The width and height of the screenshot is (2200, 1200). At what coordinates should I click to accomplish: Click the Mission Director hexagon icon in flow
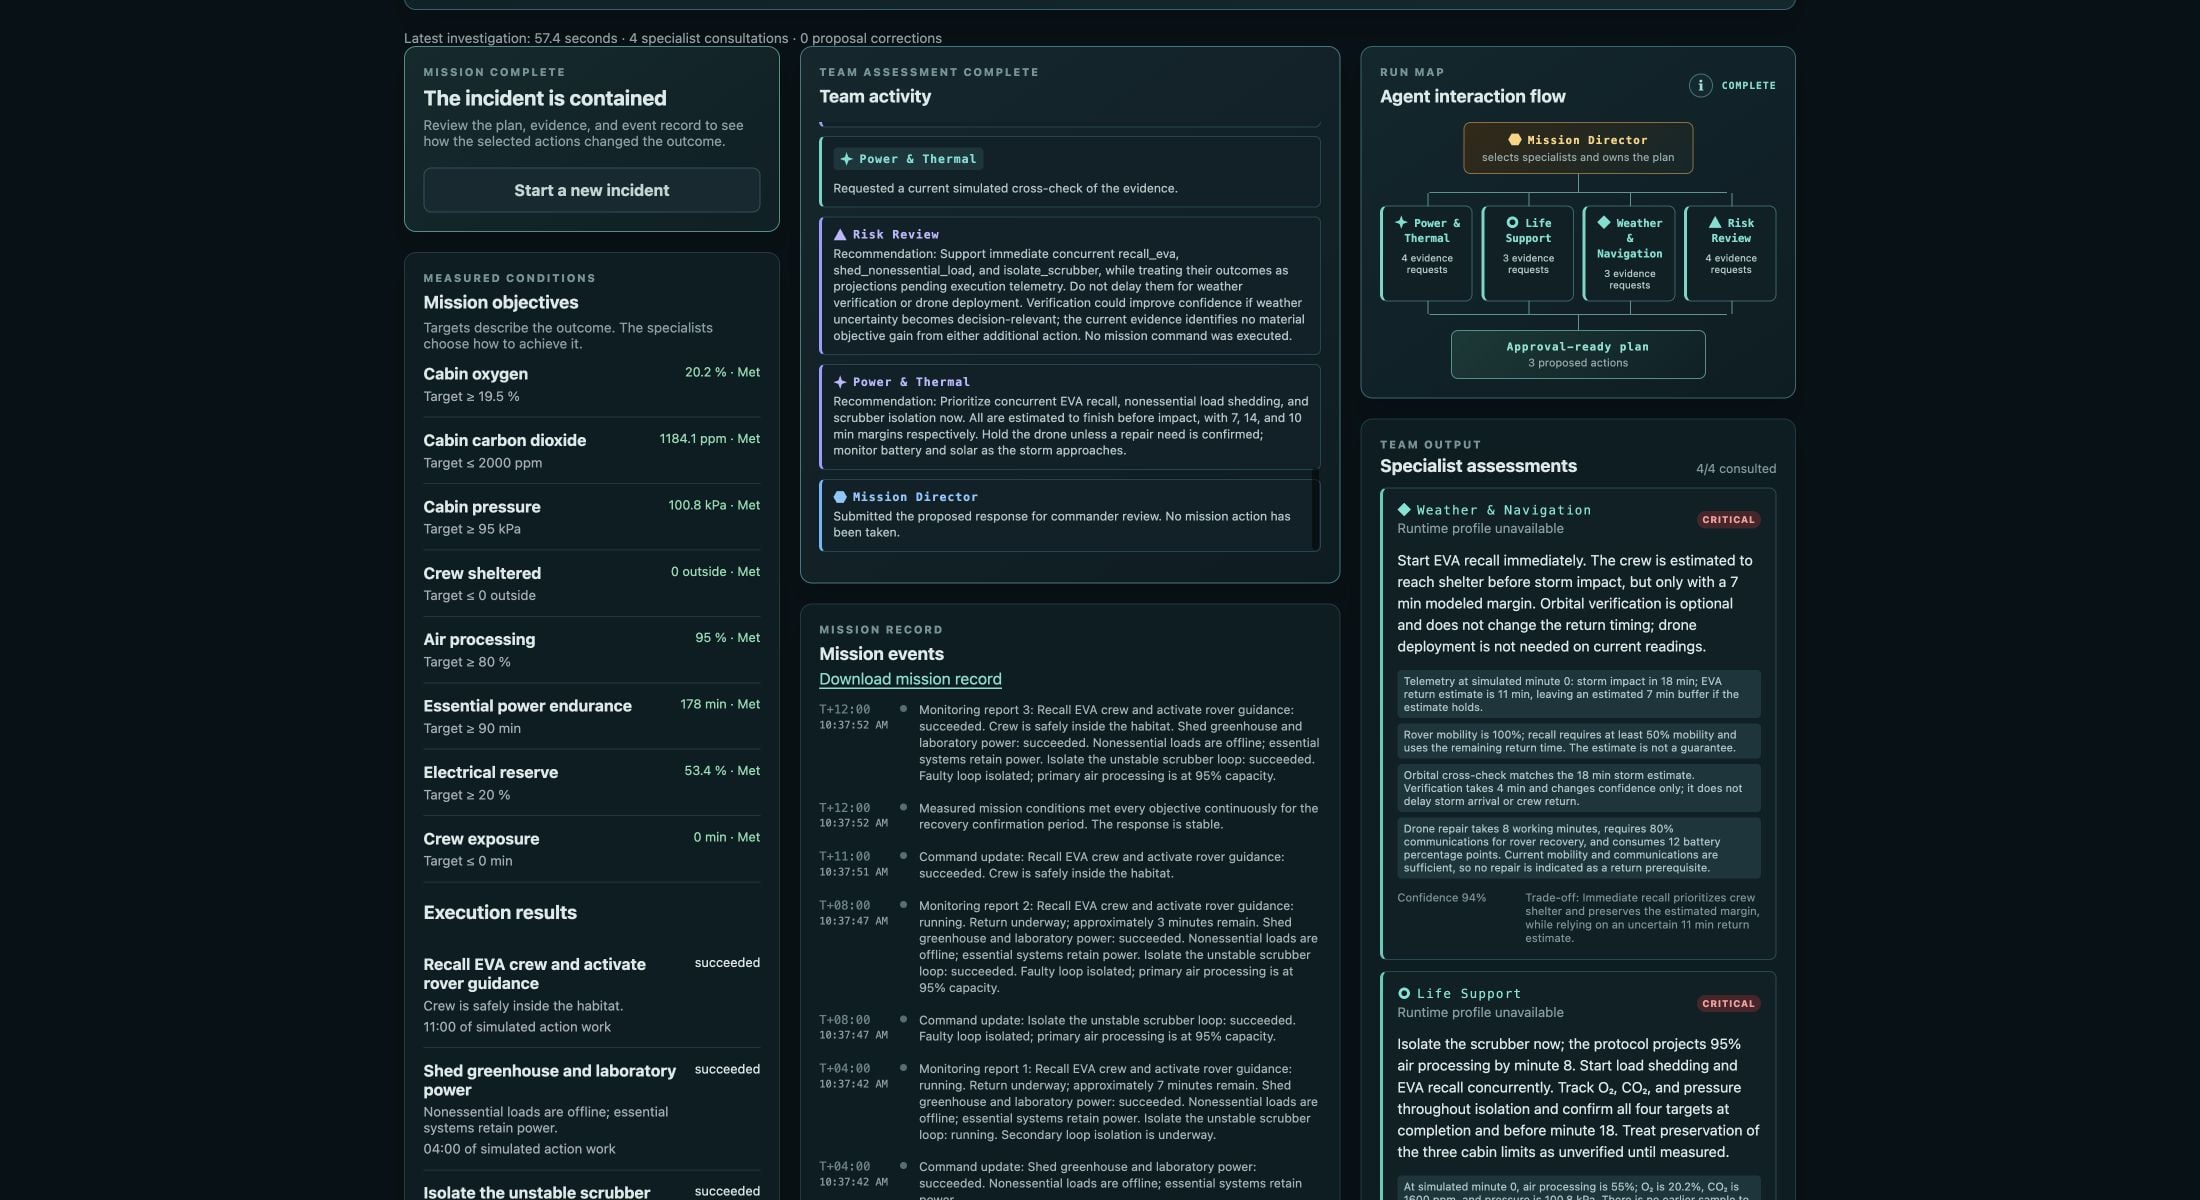coord(1514,140)
